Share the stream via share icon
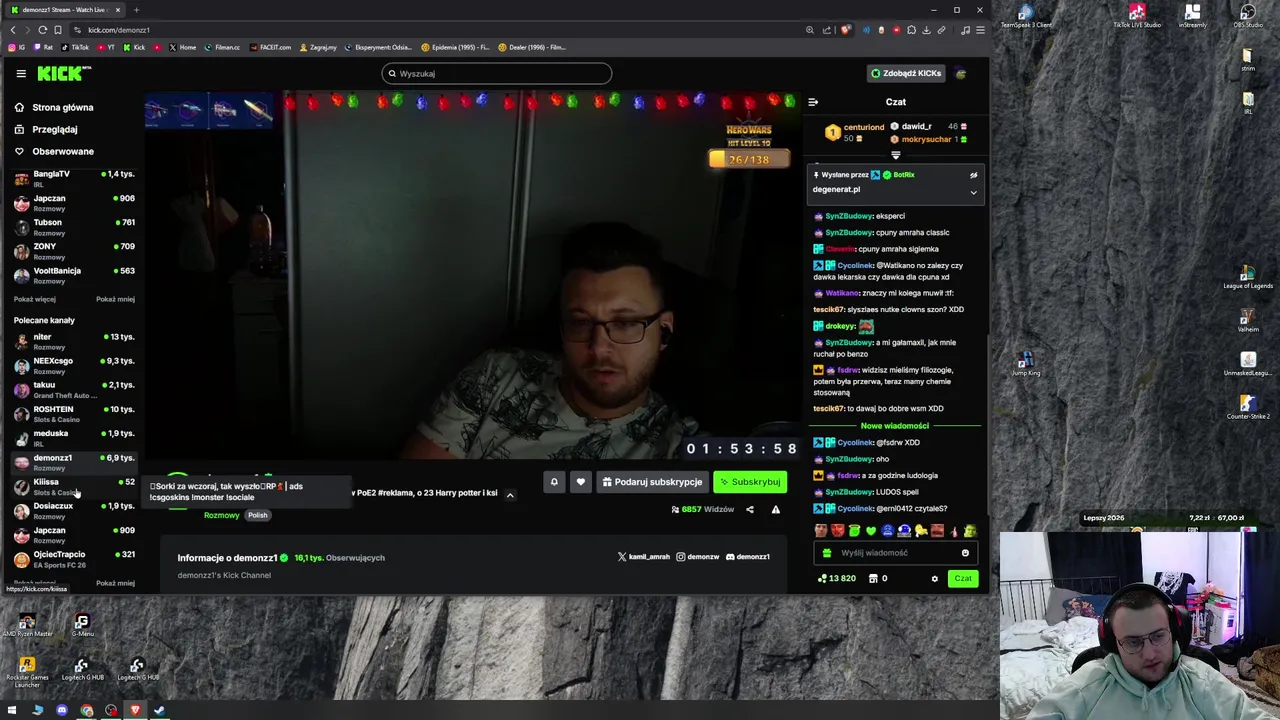This screenshot has width=1280, height=720. click(750, 510)
